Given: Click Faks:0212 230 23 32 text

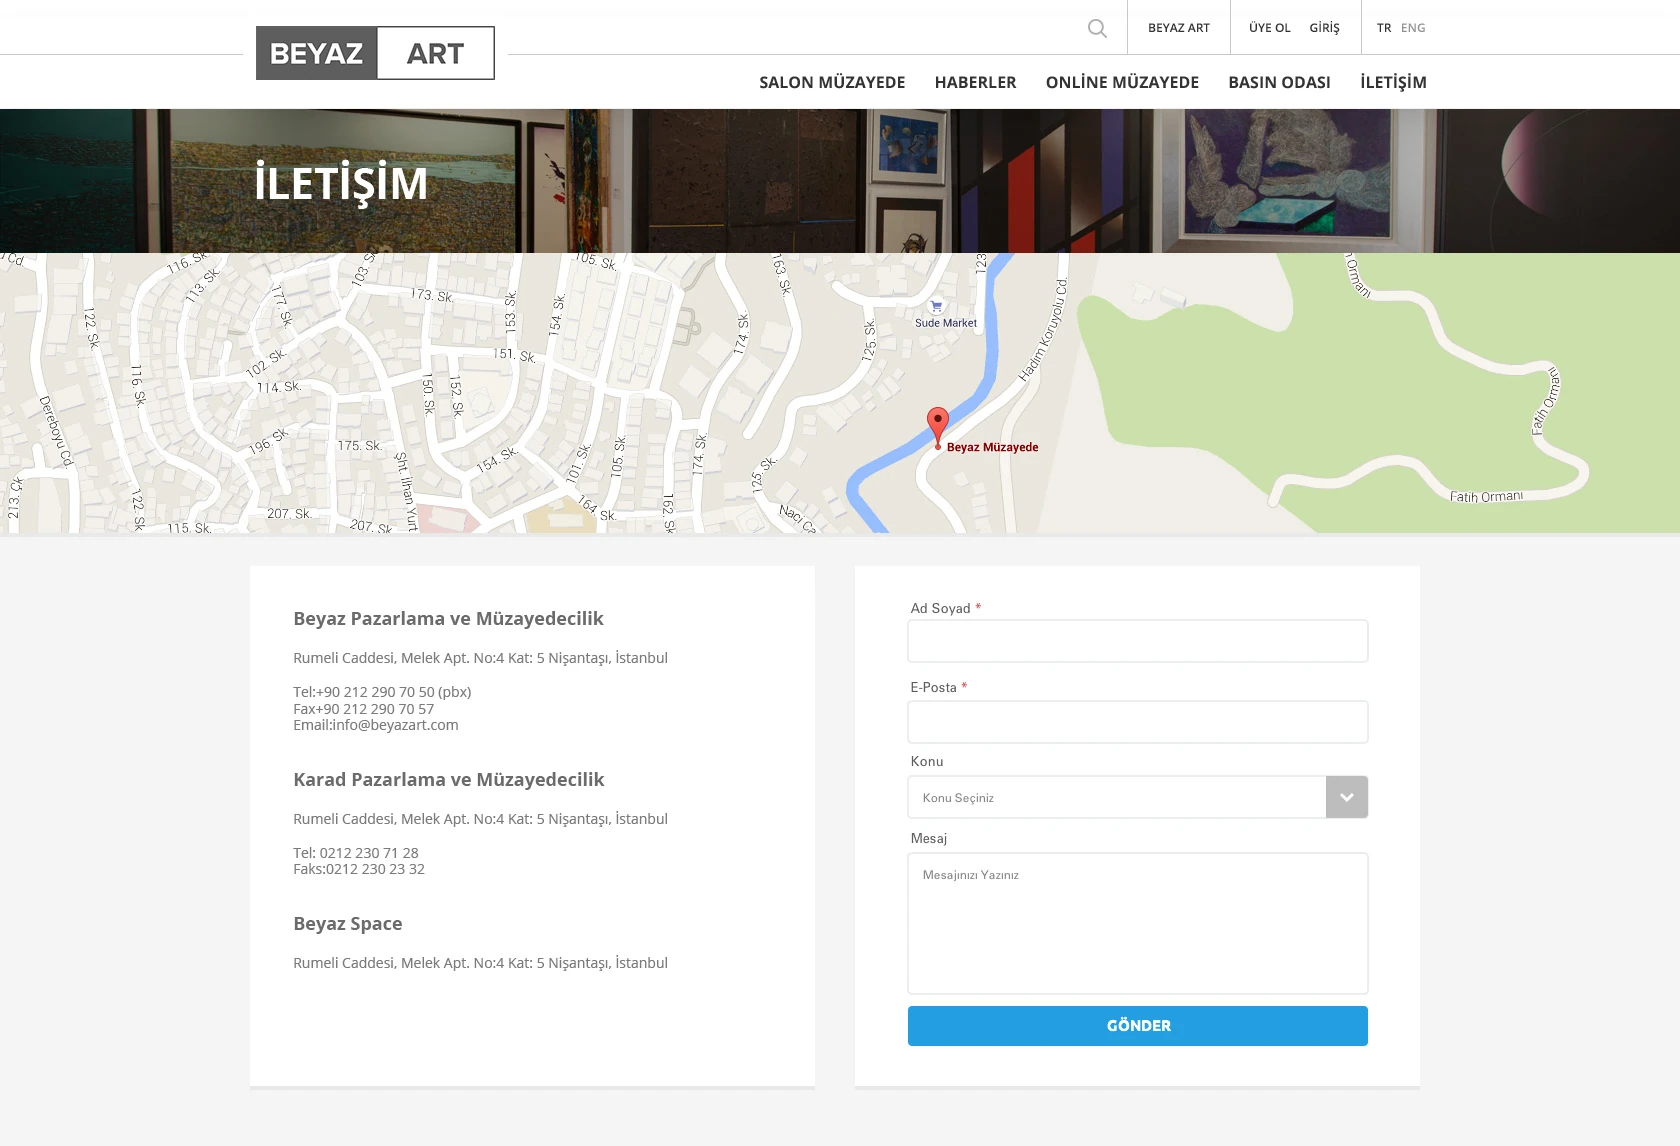Looking at the screenshot, I should click(x=359, y=869).
